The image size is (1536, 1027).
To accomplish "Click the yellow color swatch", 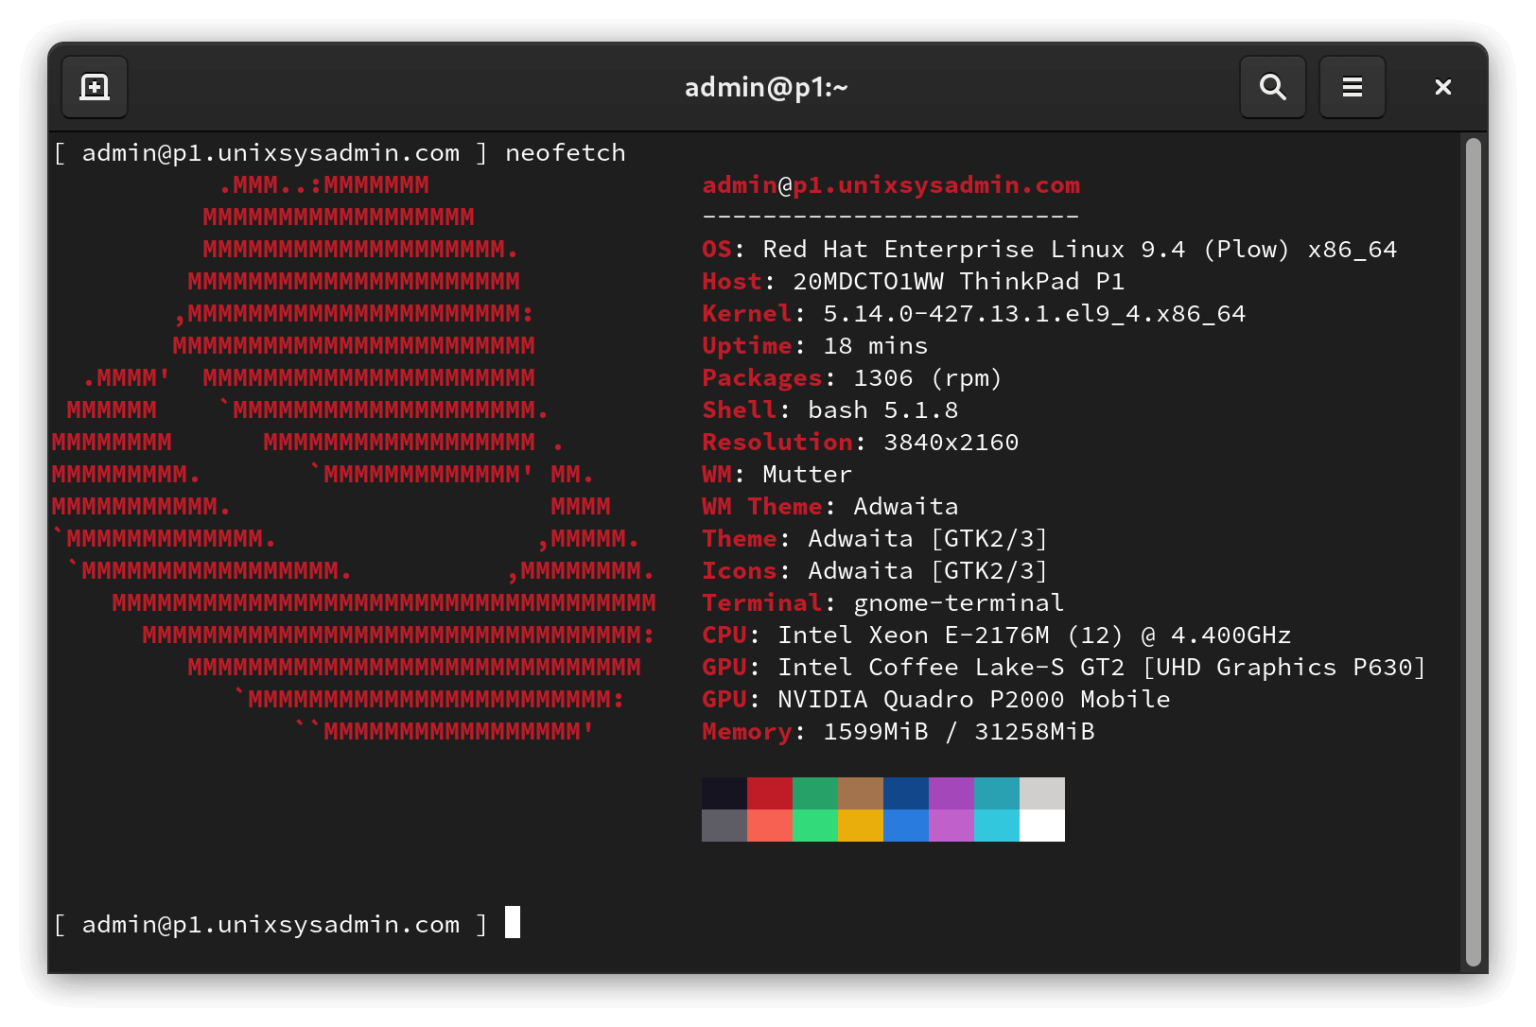I will click(x=861, y=825).
